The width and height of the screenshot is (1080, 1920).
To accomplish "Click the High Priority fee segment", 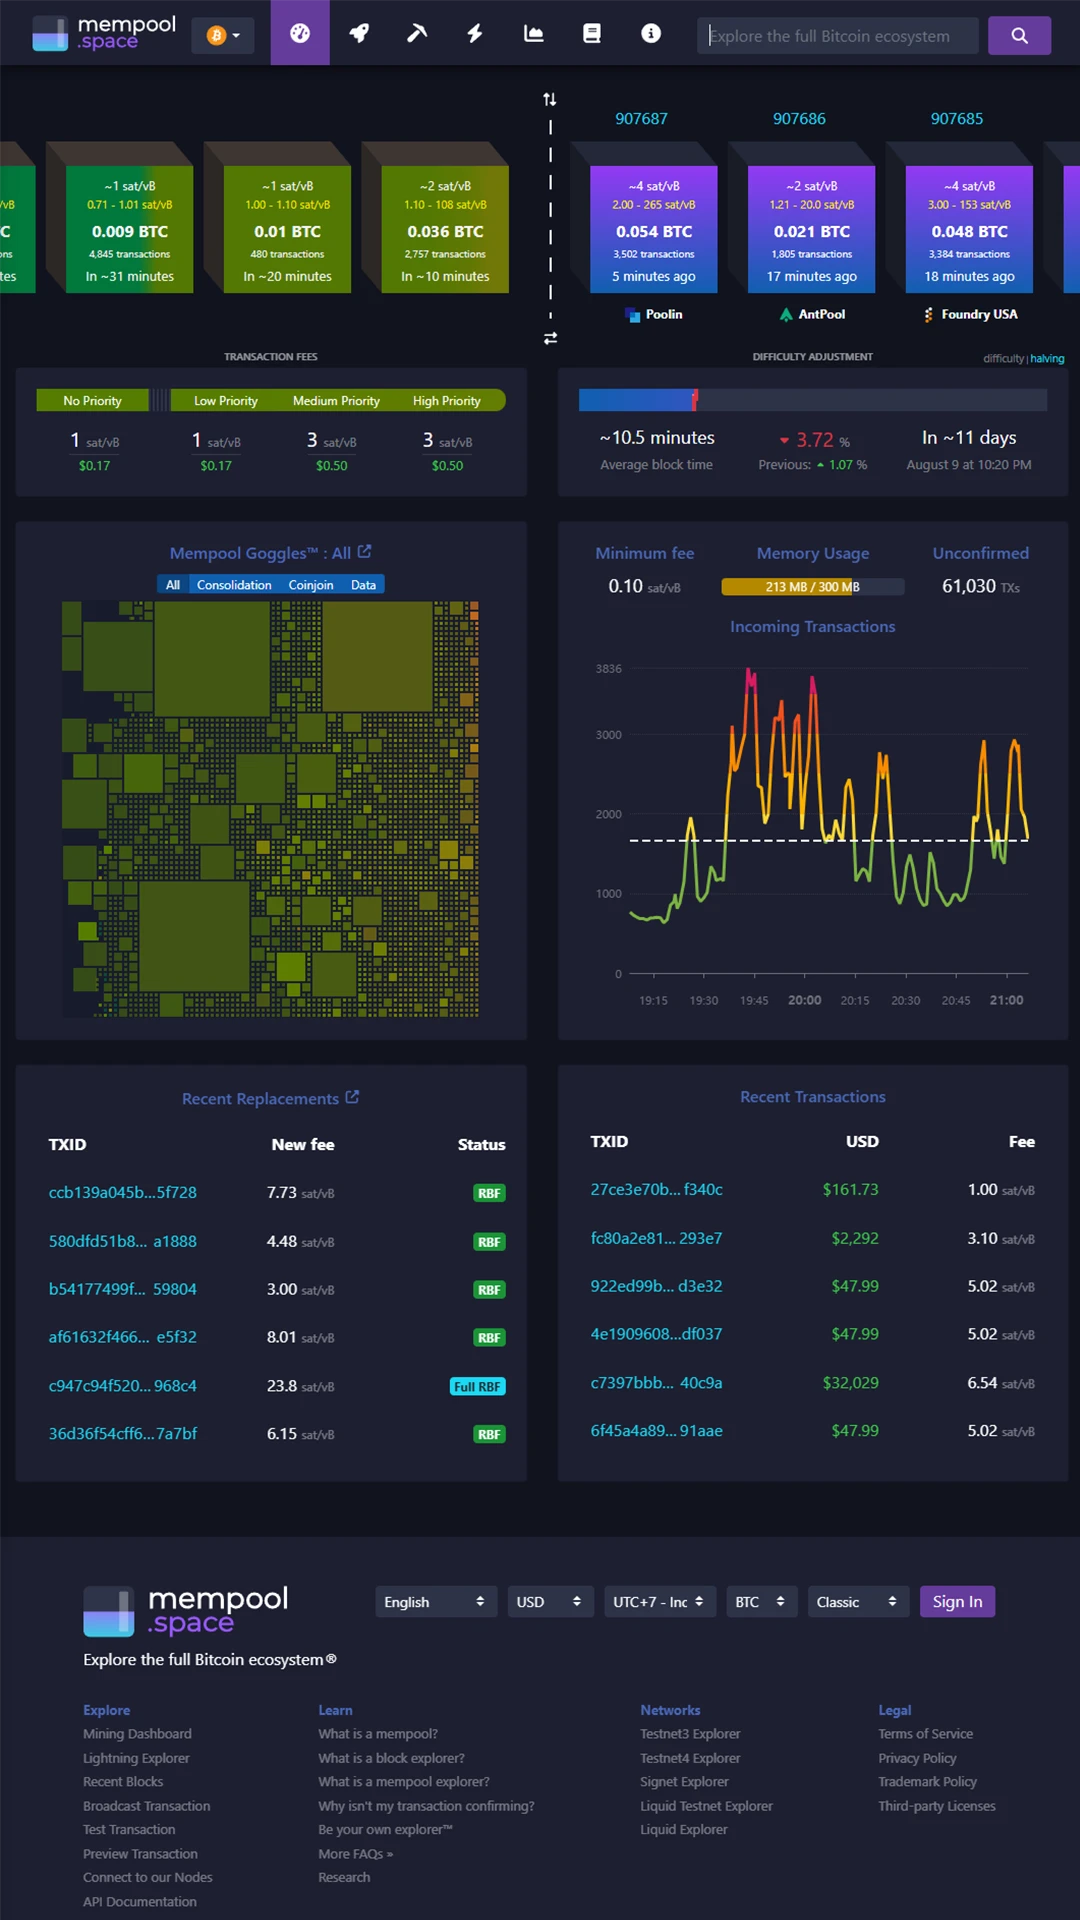I will [x=447, y=401].
